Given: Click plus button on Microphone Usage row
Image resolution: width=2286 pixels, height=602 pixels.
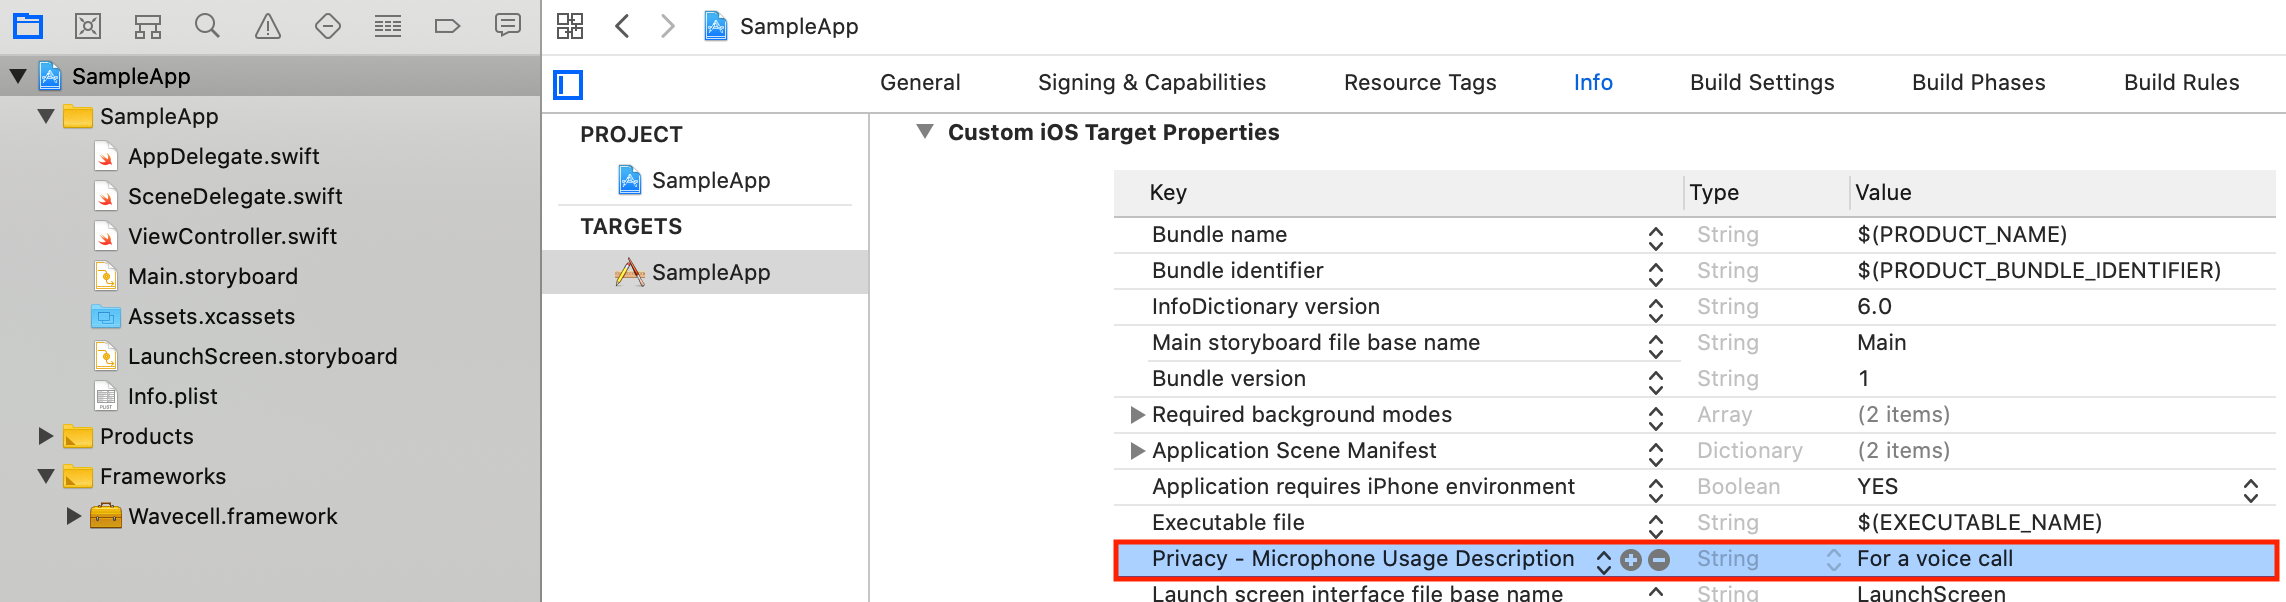Looking at the screenshot, I should (x=1631, y=560).
